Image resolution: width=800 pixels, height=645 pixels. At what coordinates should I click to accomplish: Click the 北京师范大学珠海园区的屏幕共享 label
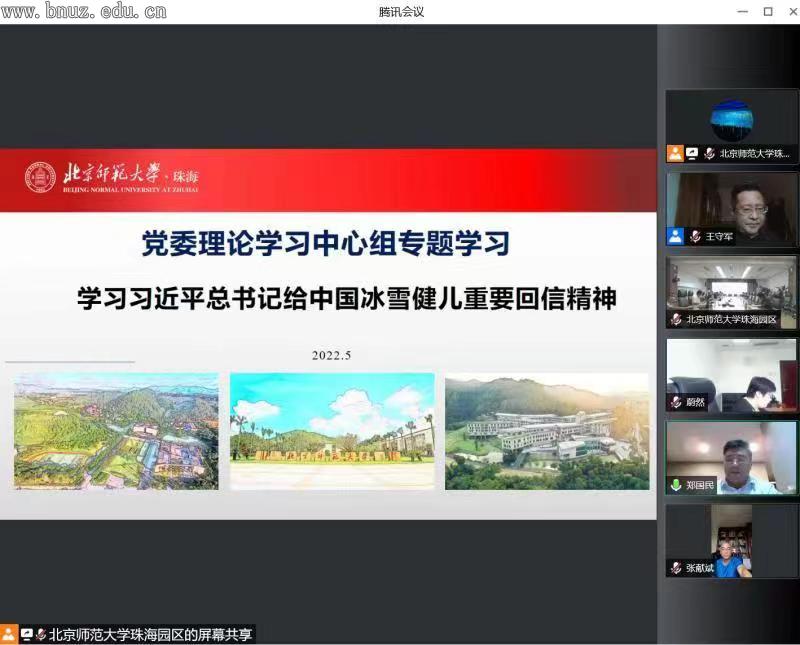coord(152,634)
